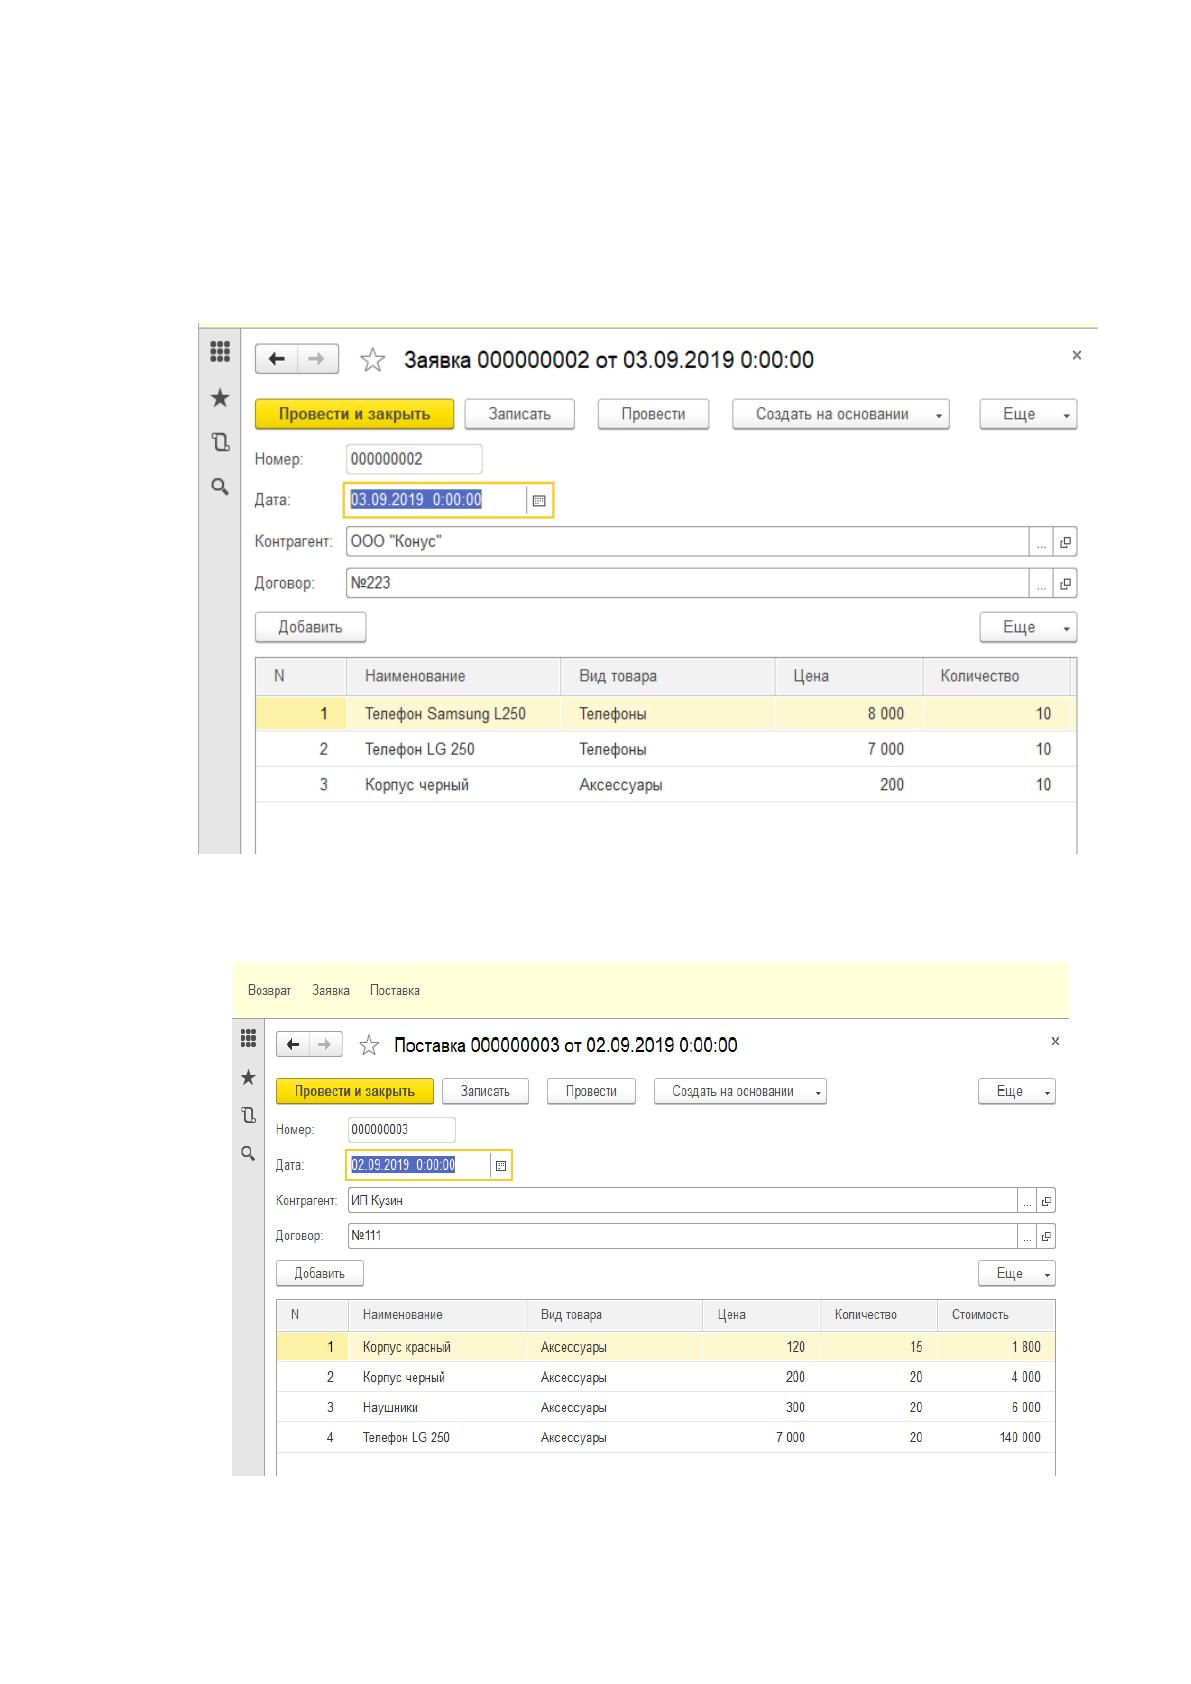Viewport: 1191px width, 1684px height.
Task: Click Номер field 000000002
Action: click(414, 459)
